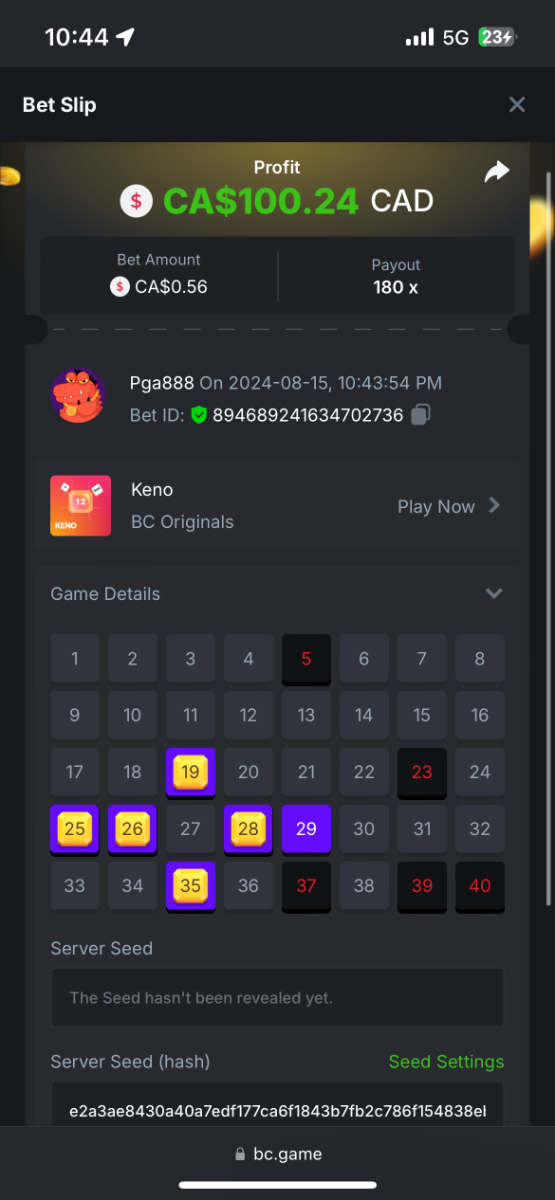555x1200 pixels.
Task: Tap the coin icon next to Bet Amount
Action: pyautogui.click(x=120, y=287)
